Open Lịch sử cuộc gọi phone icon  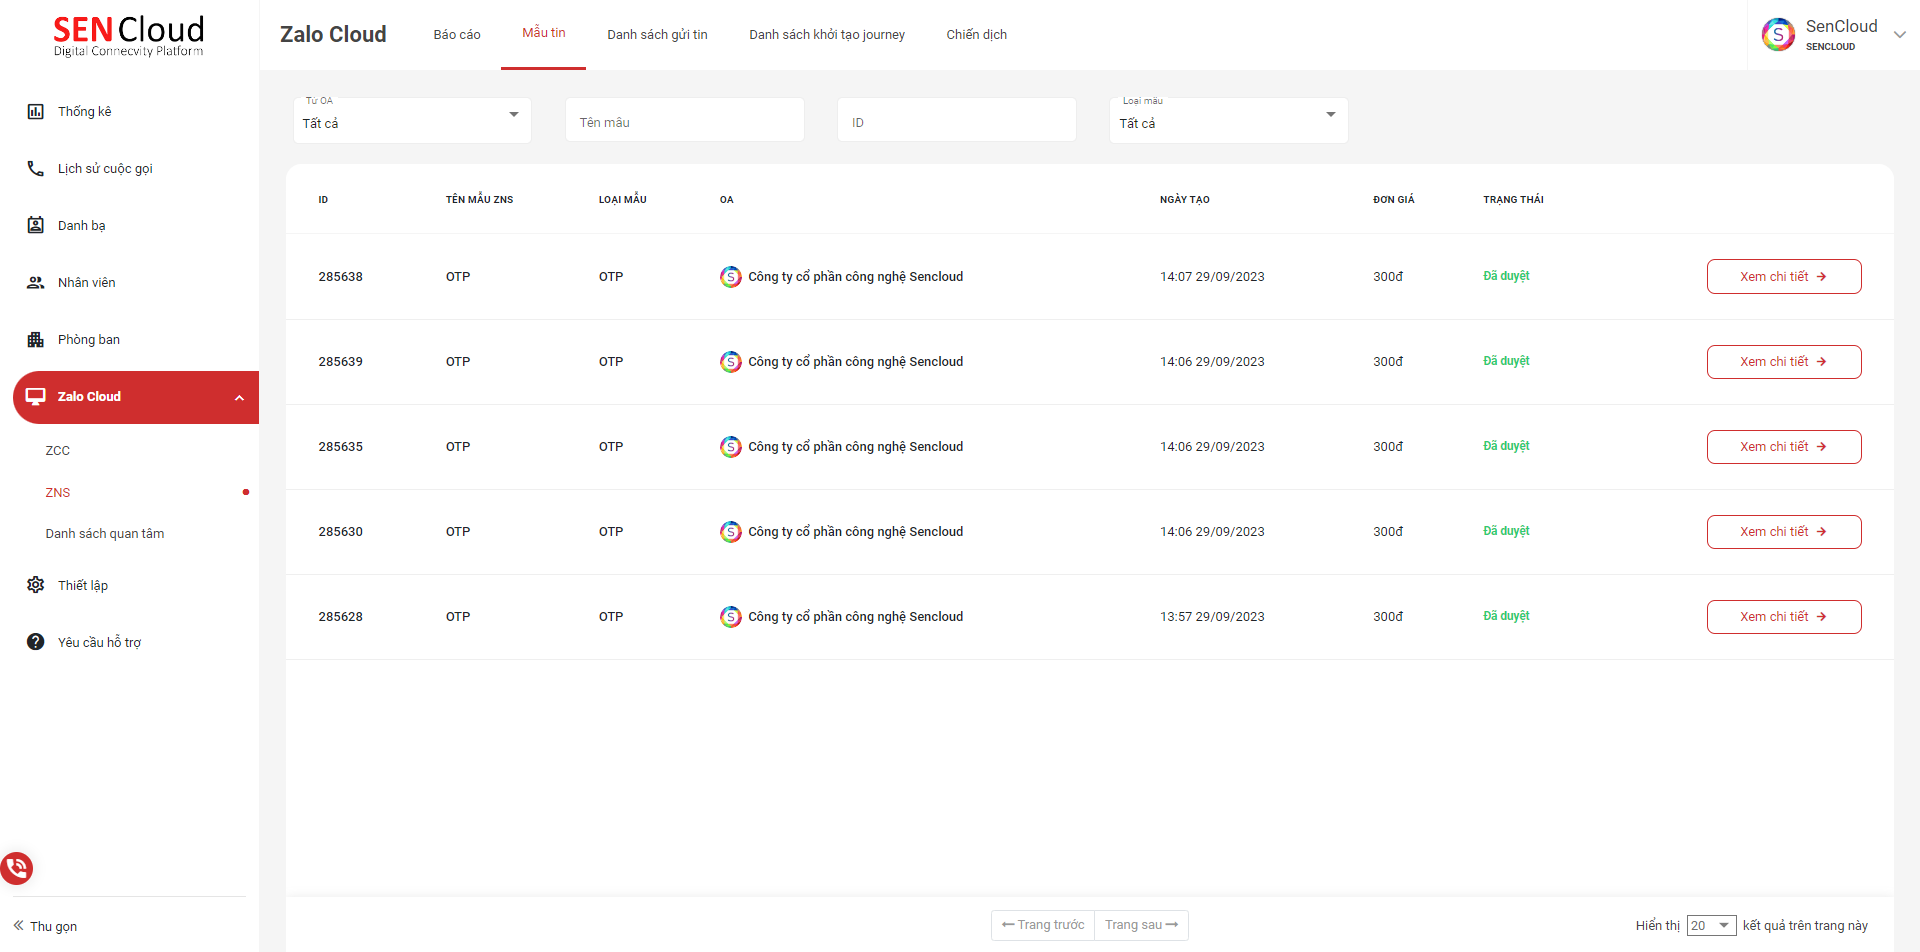tap(35, 169)
